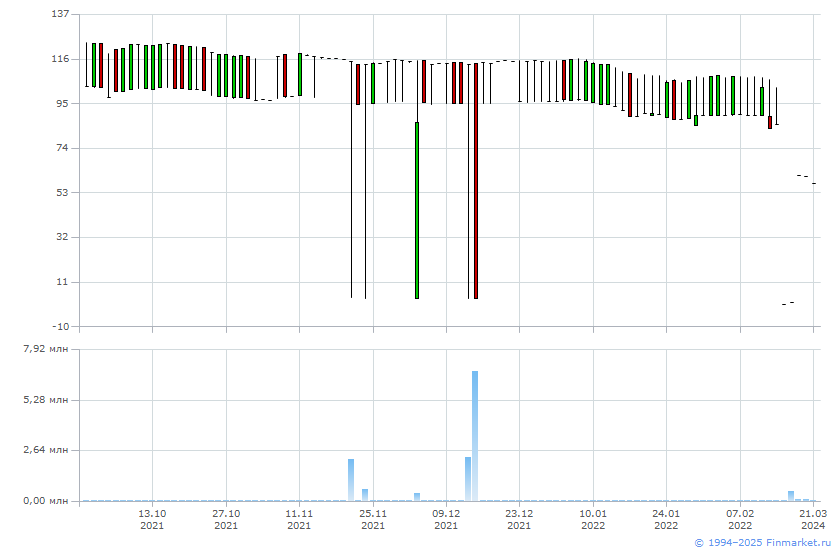Click the 2,64 млн volume label

pyautogui.click(x=46, y=450)
